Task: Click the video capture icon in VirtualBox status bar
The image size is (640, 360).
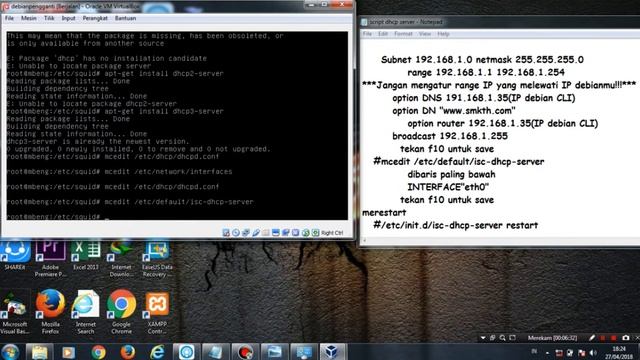Action: coord(285,233)
